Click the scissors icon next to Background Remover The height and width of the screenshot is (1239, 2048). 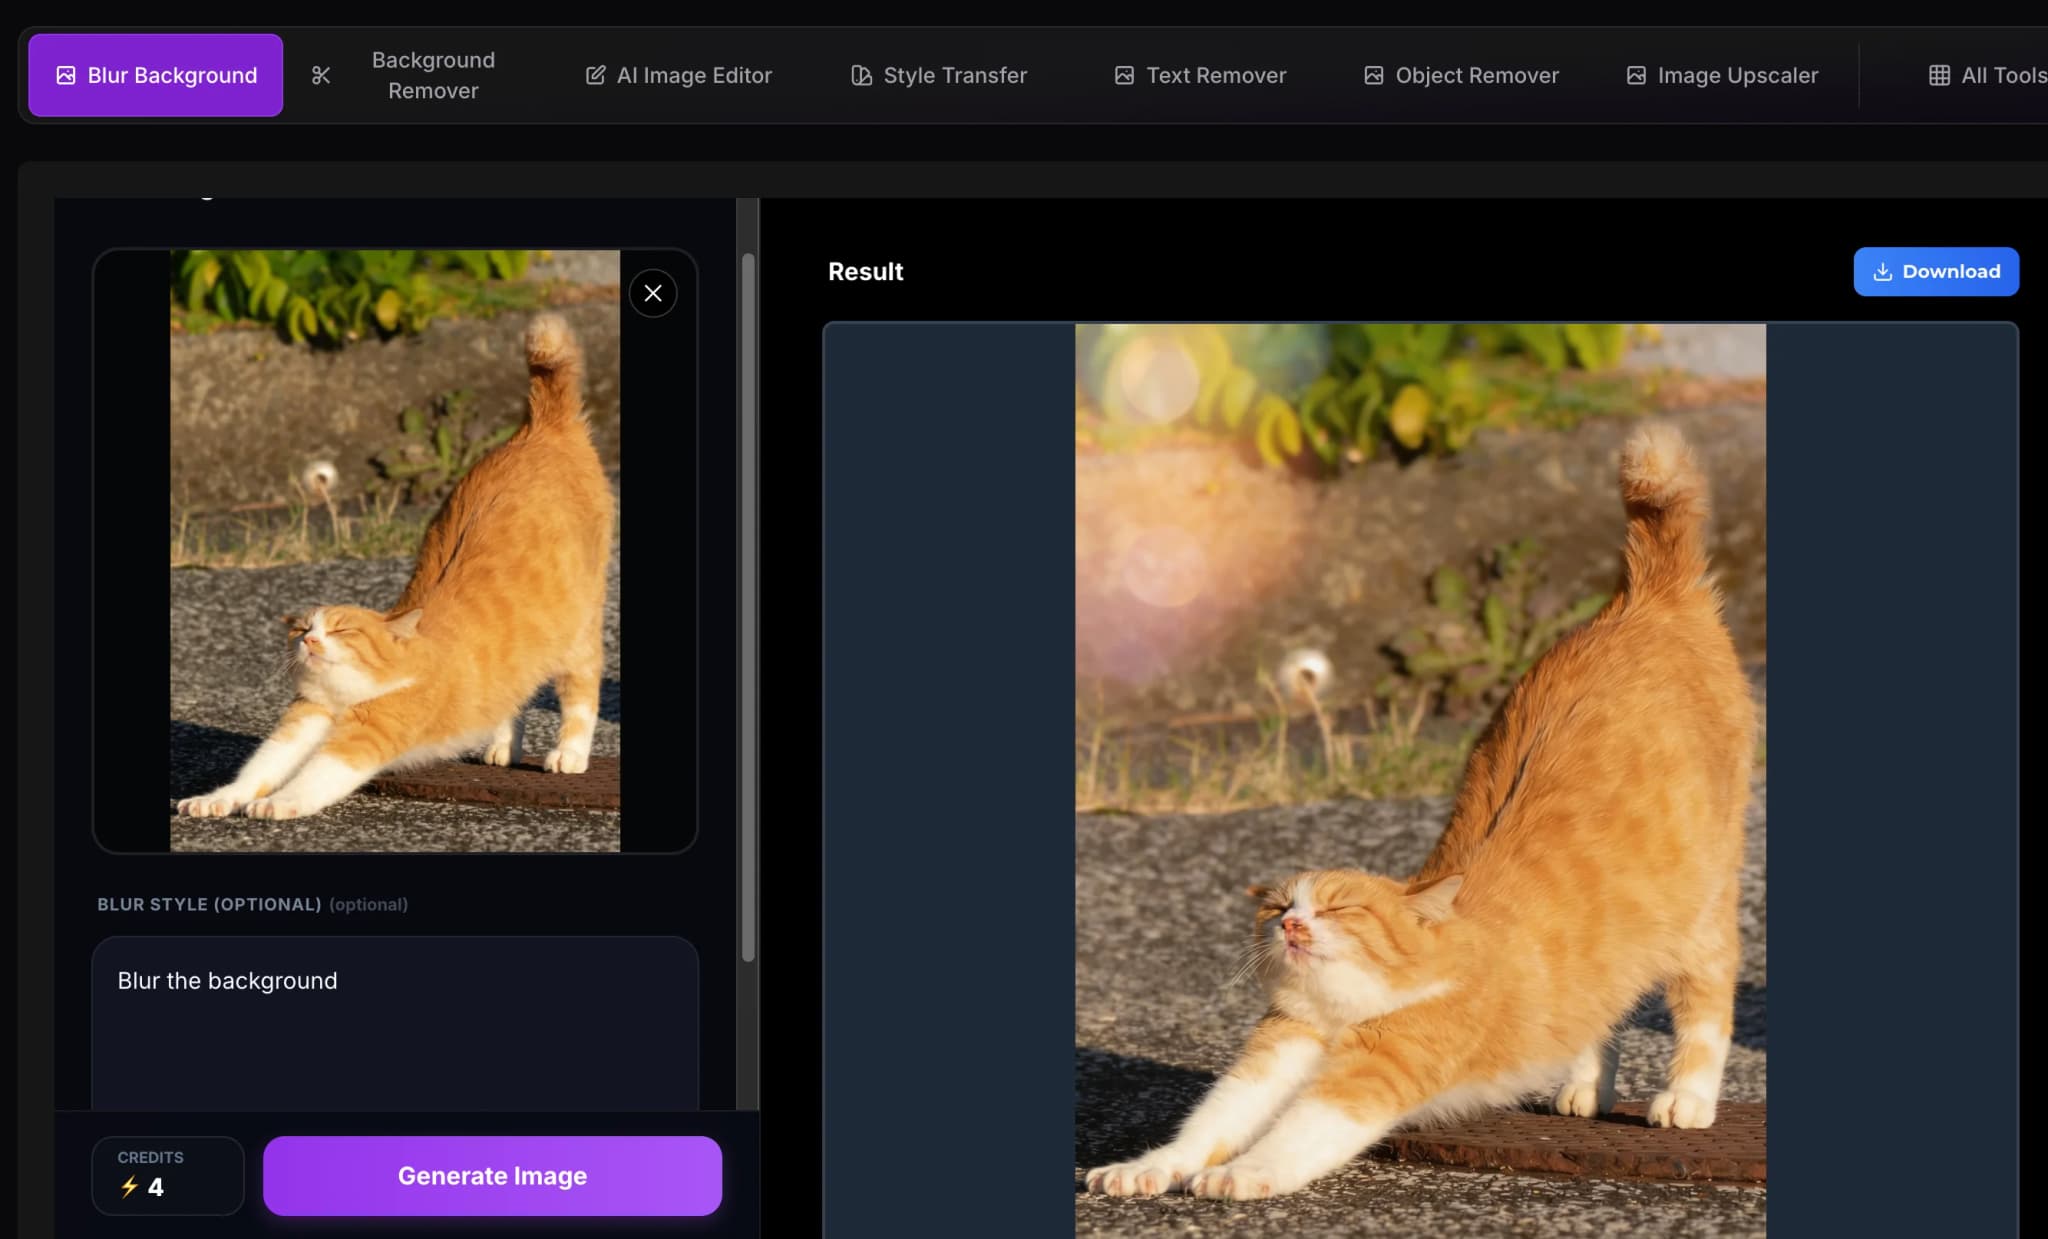coord(321,74)
